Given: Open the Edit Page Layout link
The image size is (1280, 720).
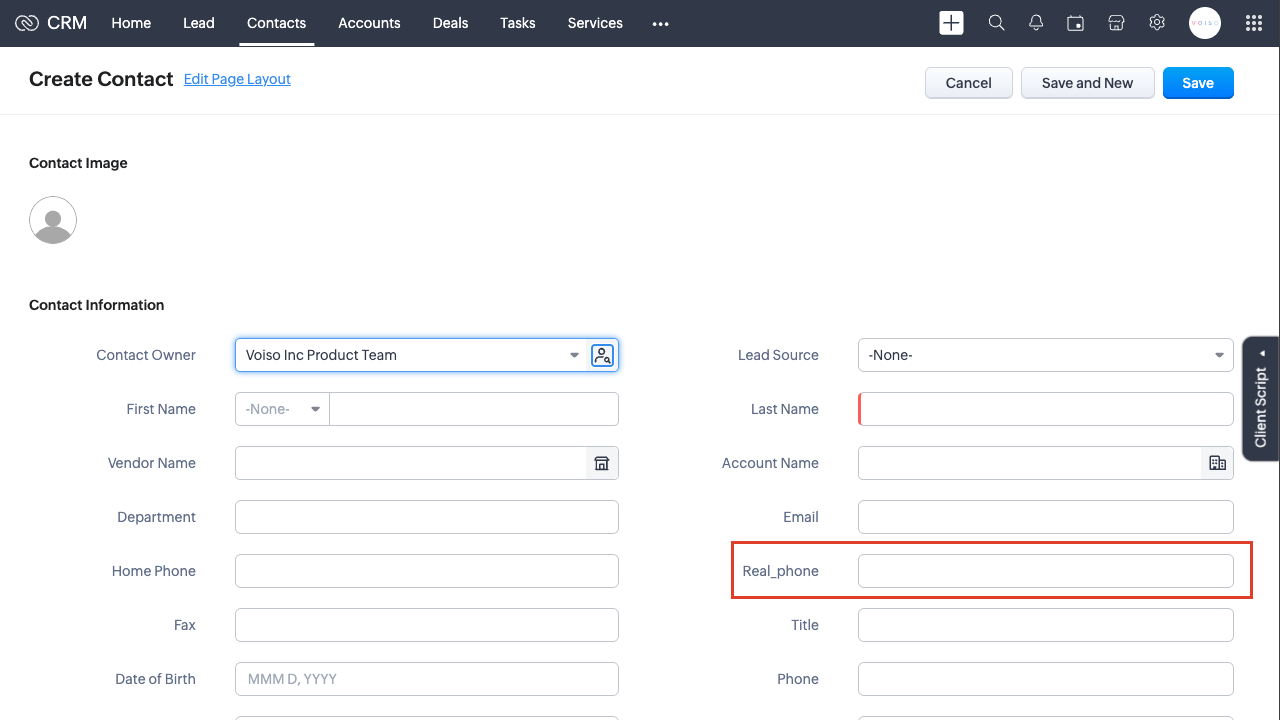Looking at the screenshot, I should click(237, 79).
